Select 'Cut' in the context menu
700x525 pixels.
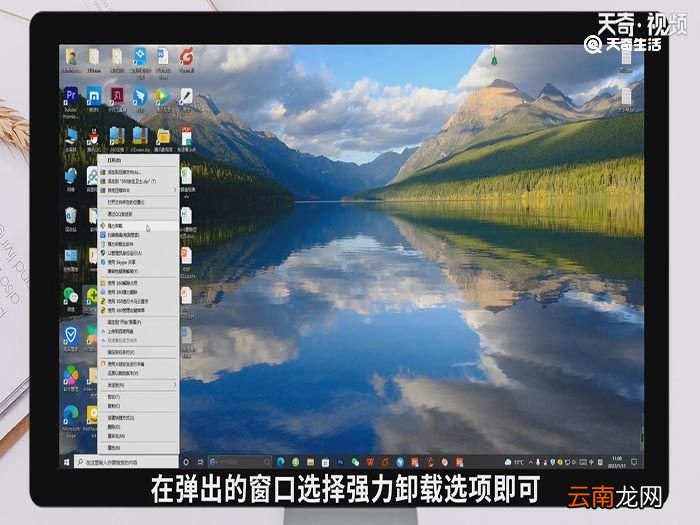(138, 397)
